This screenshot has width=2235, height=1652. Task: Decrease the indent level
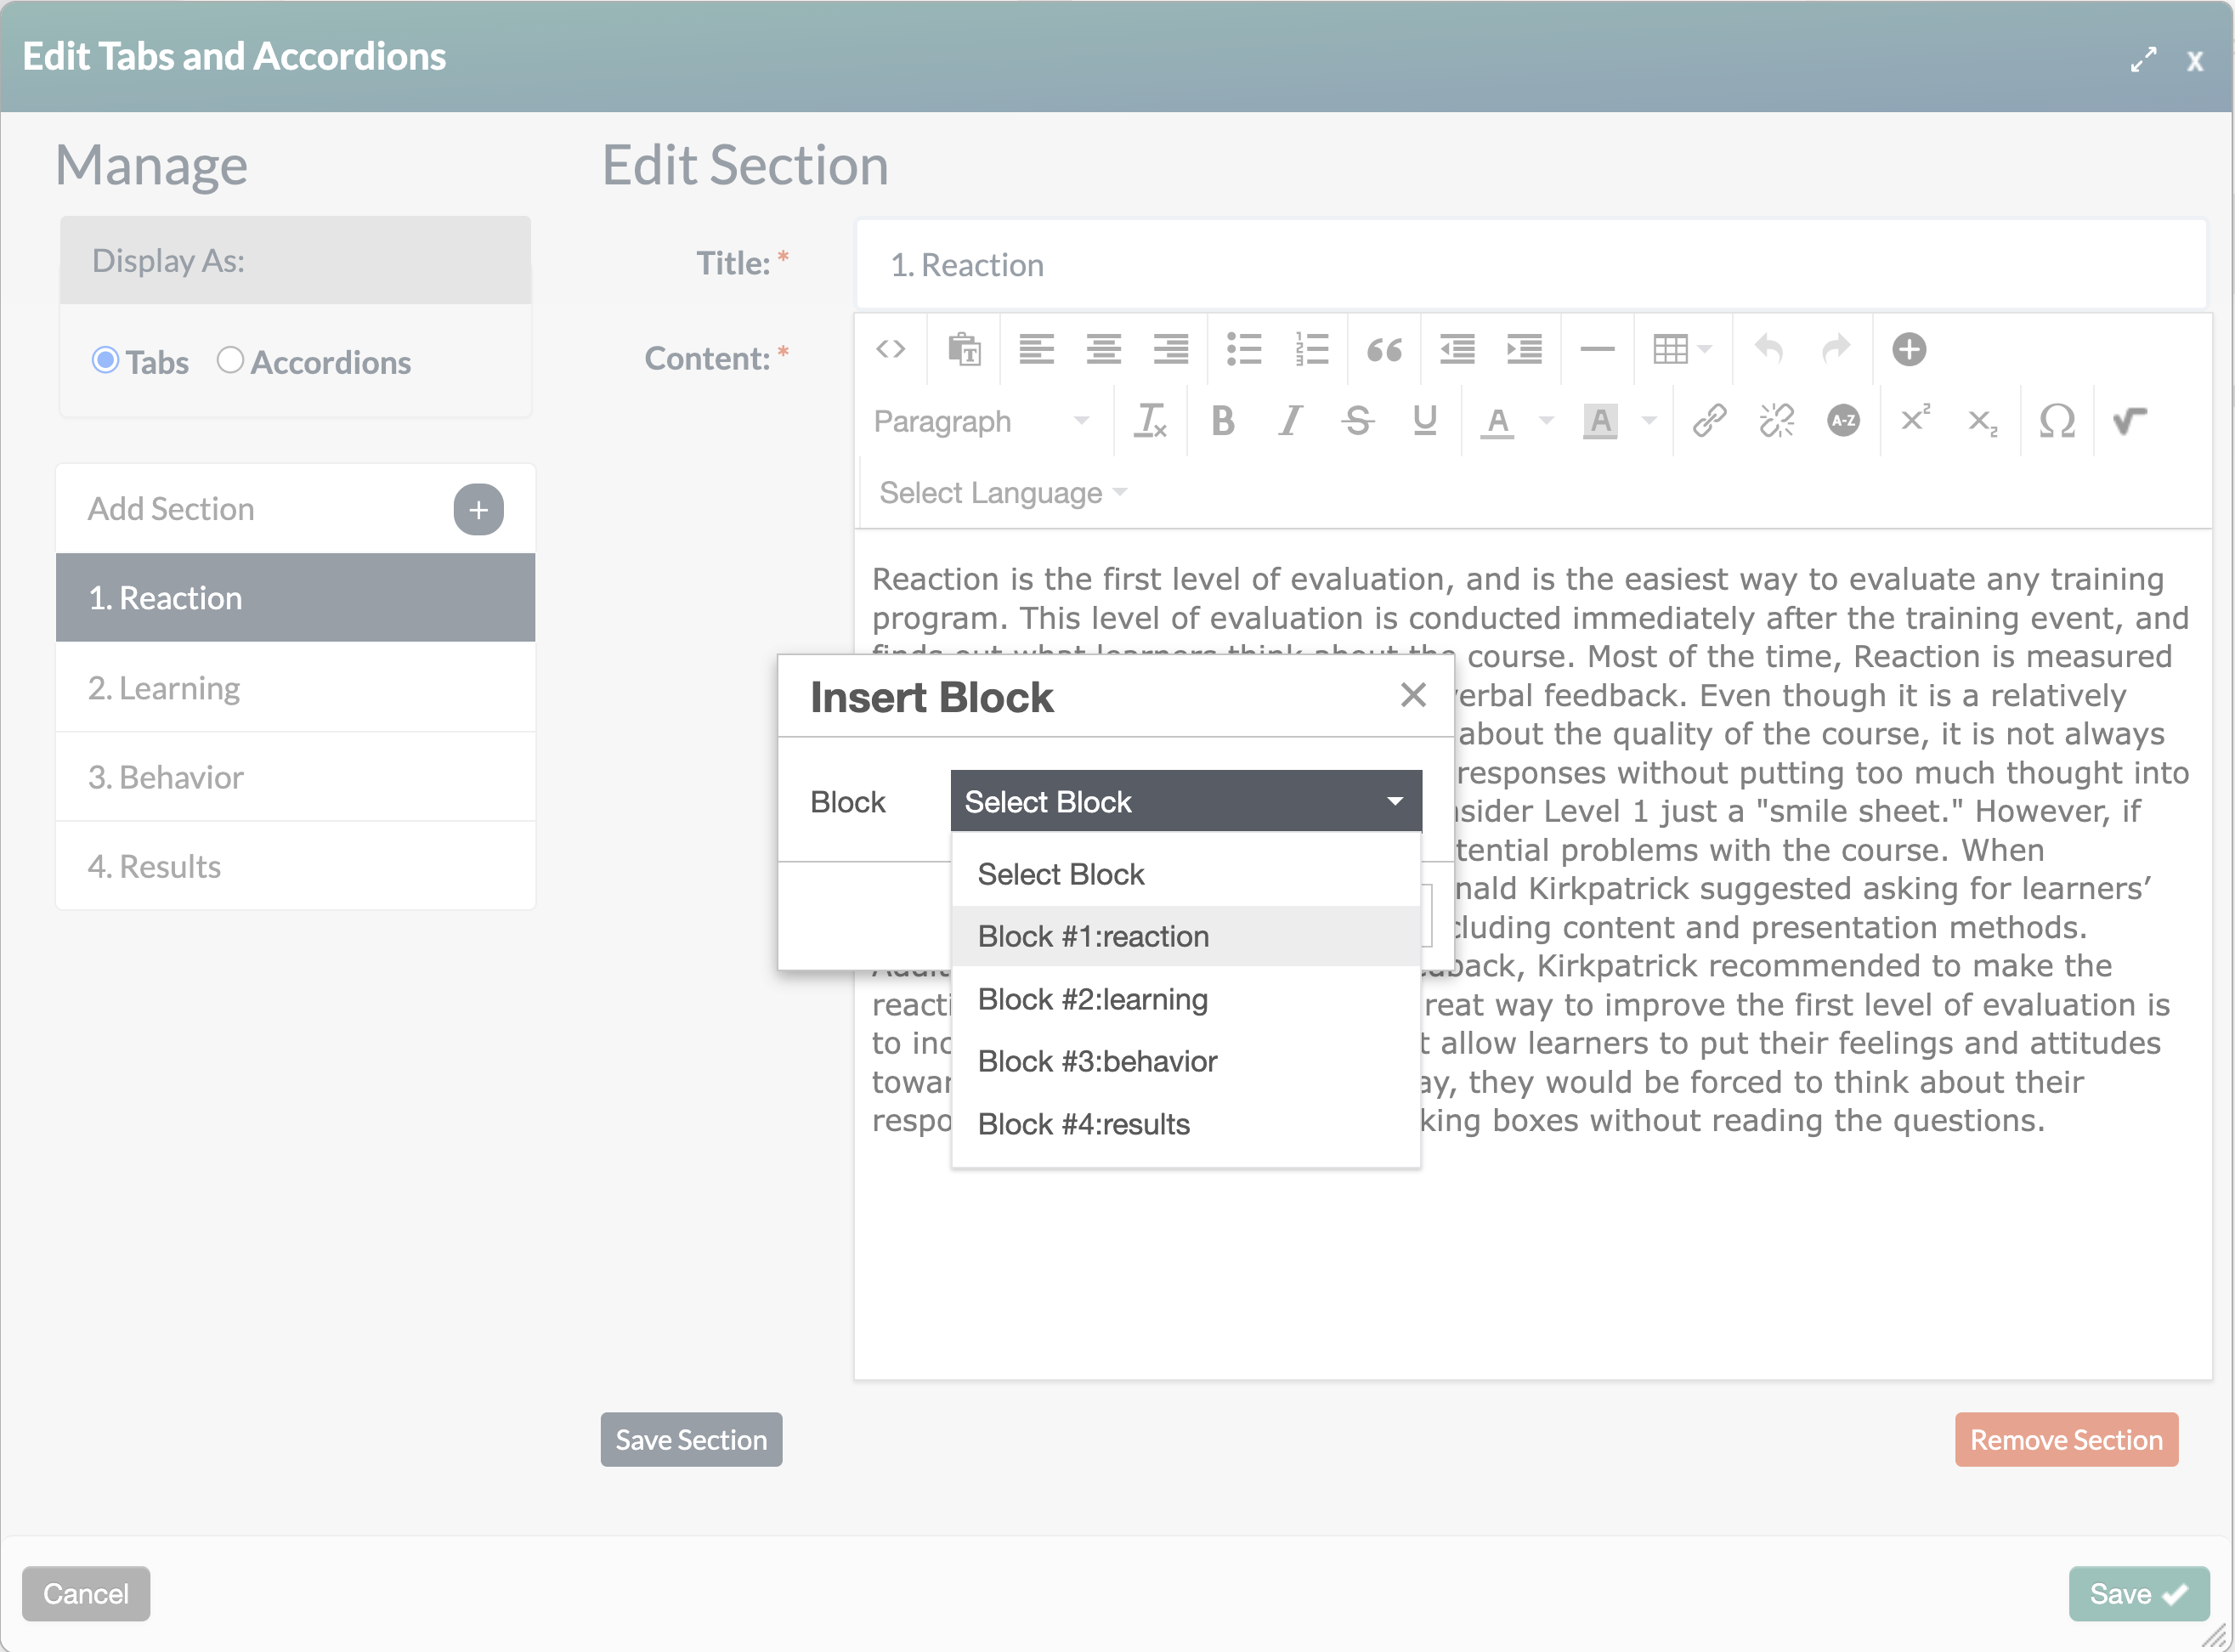[1457, 349]
